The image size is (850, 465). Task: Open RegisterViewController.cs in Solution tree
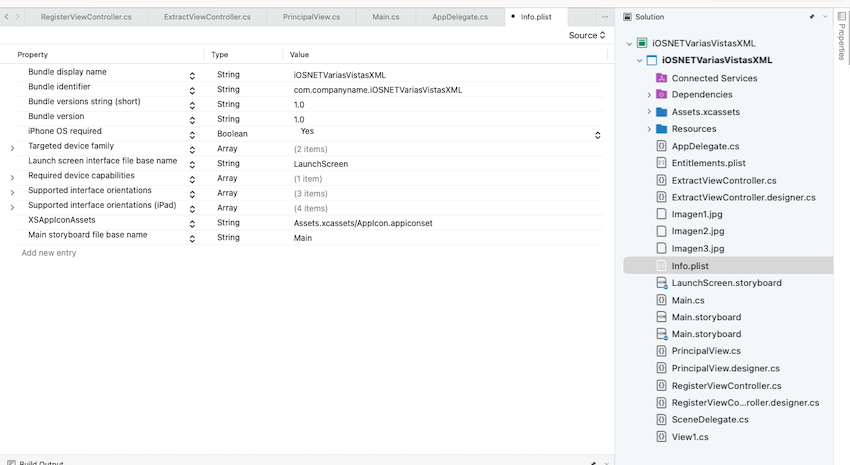(726, 386)
